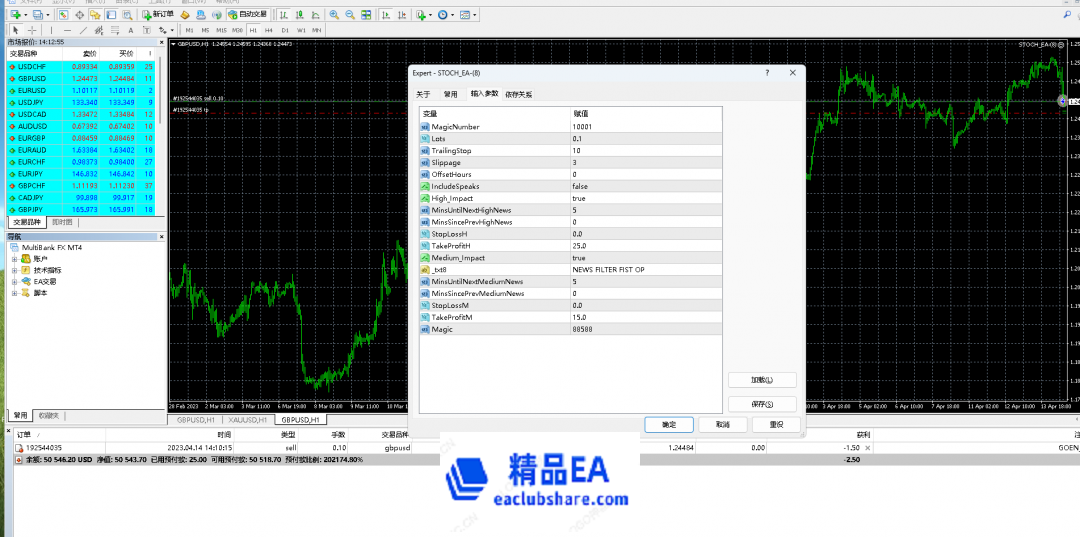Switch to bar chart icon
This screenshot has width=1080, height=537.
284,14
